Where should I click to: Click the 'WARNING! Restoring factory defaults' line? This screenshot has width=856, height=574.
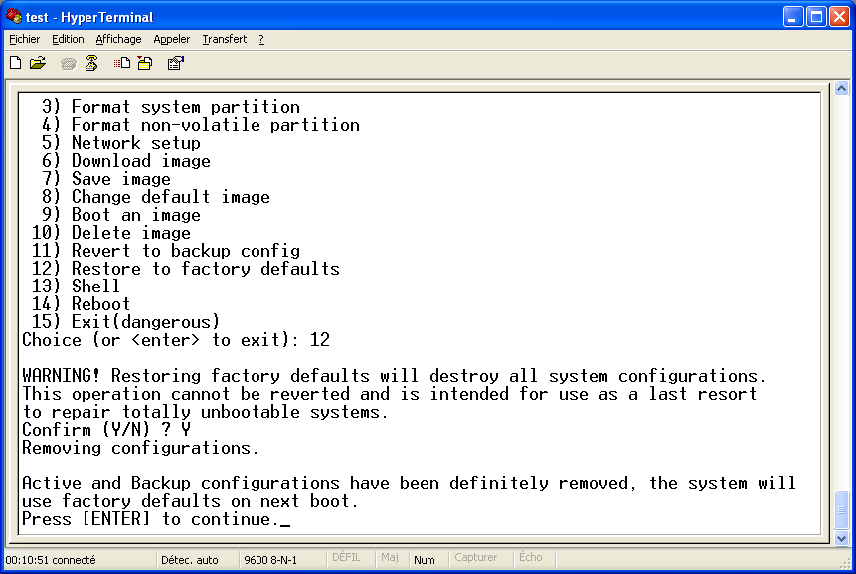(395, 376)
